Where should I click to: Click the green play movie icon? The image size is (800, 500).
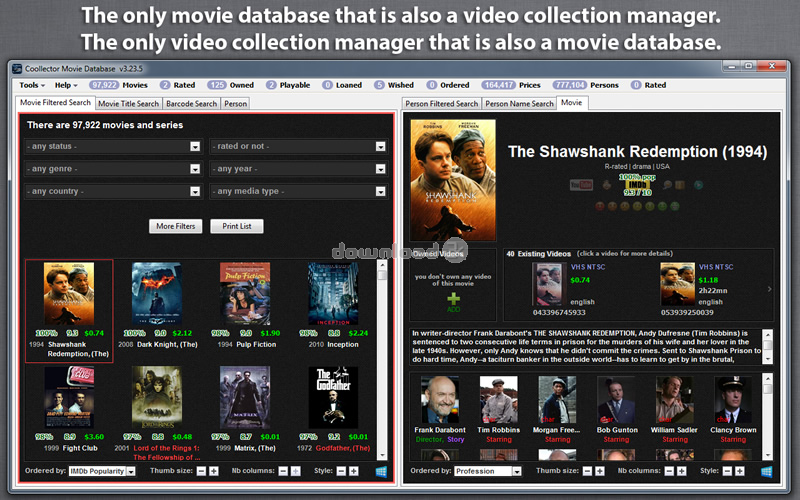point(698,185)
